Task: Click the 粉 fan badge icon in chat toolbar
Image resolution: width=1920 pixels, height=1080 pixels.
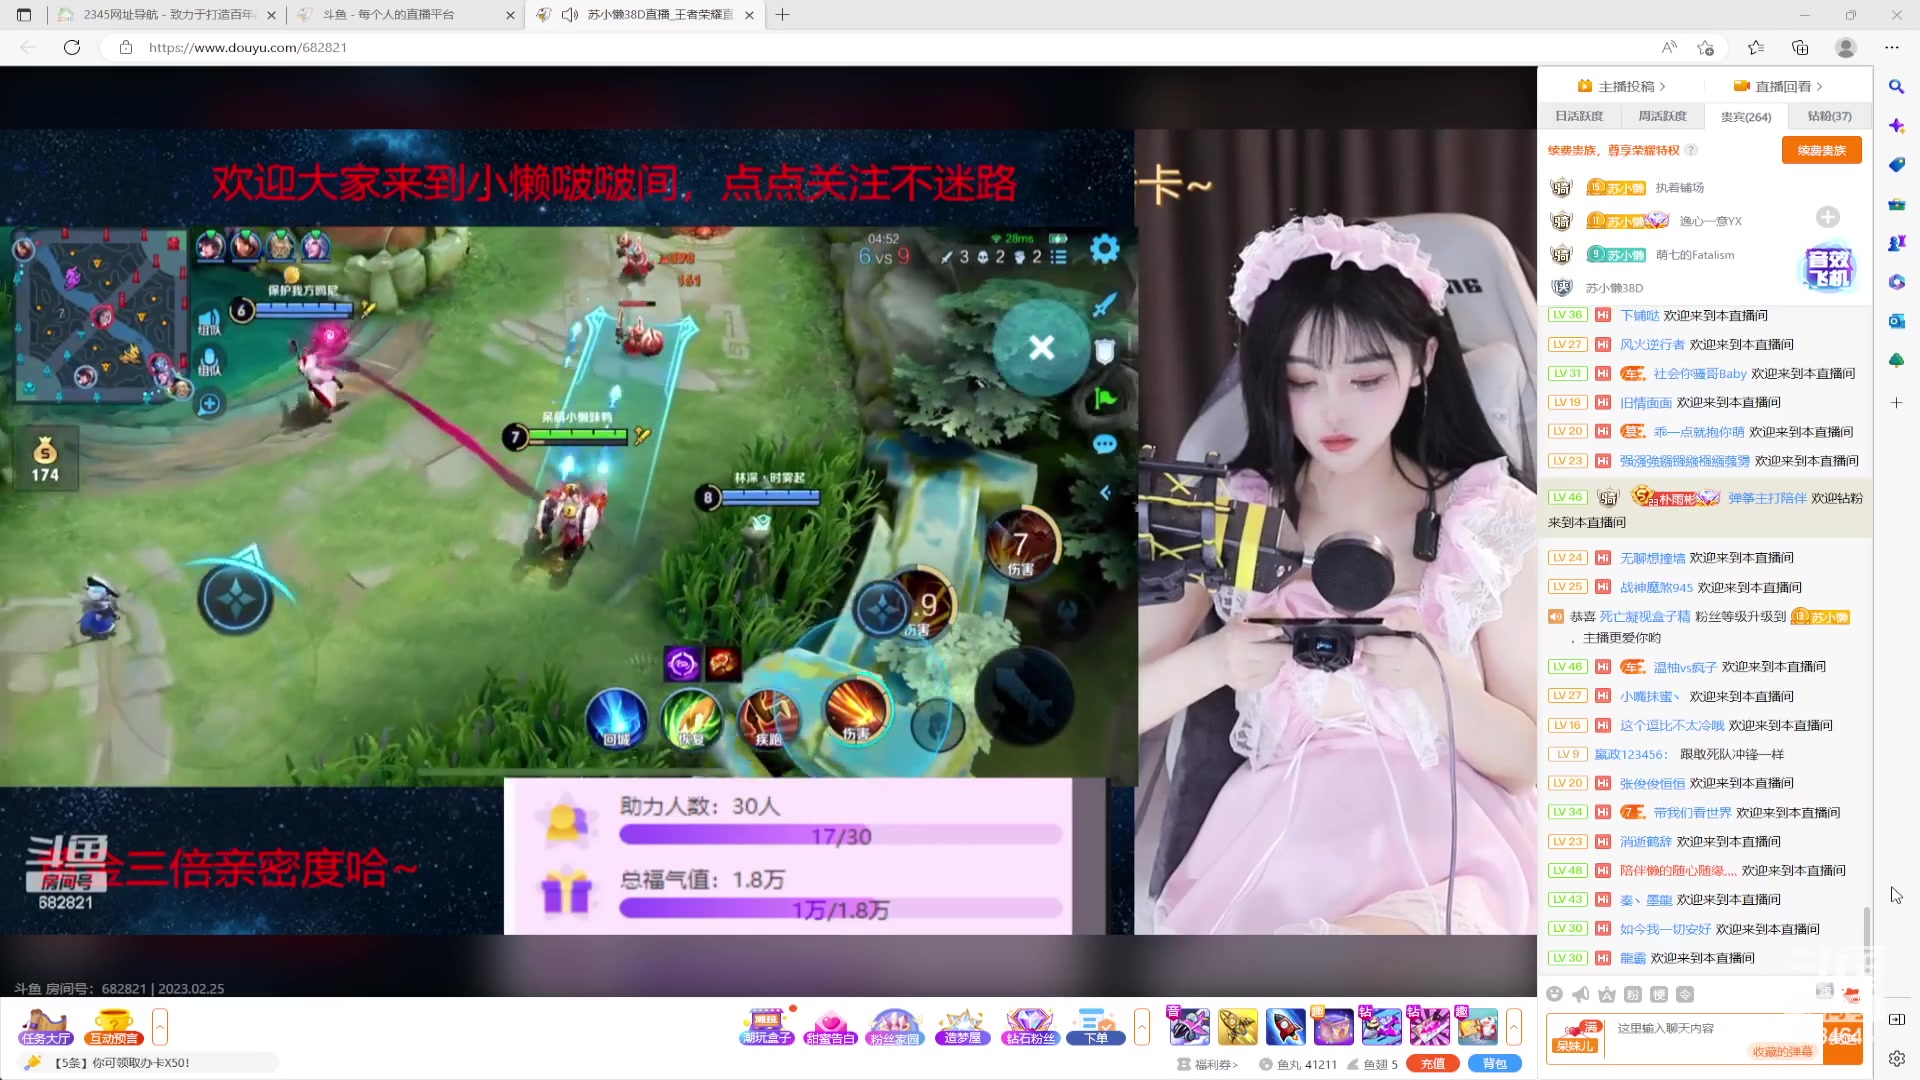Action: [1633, 994]
